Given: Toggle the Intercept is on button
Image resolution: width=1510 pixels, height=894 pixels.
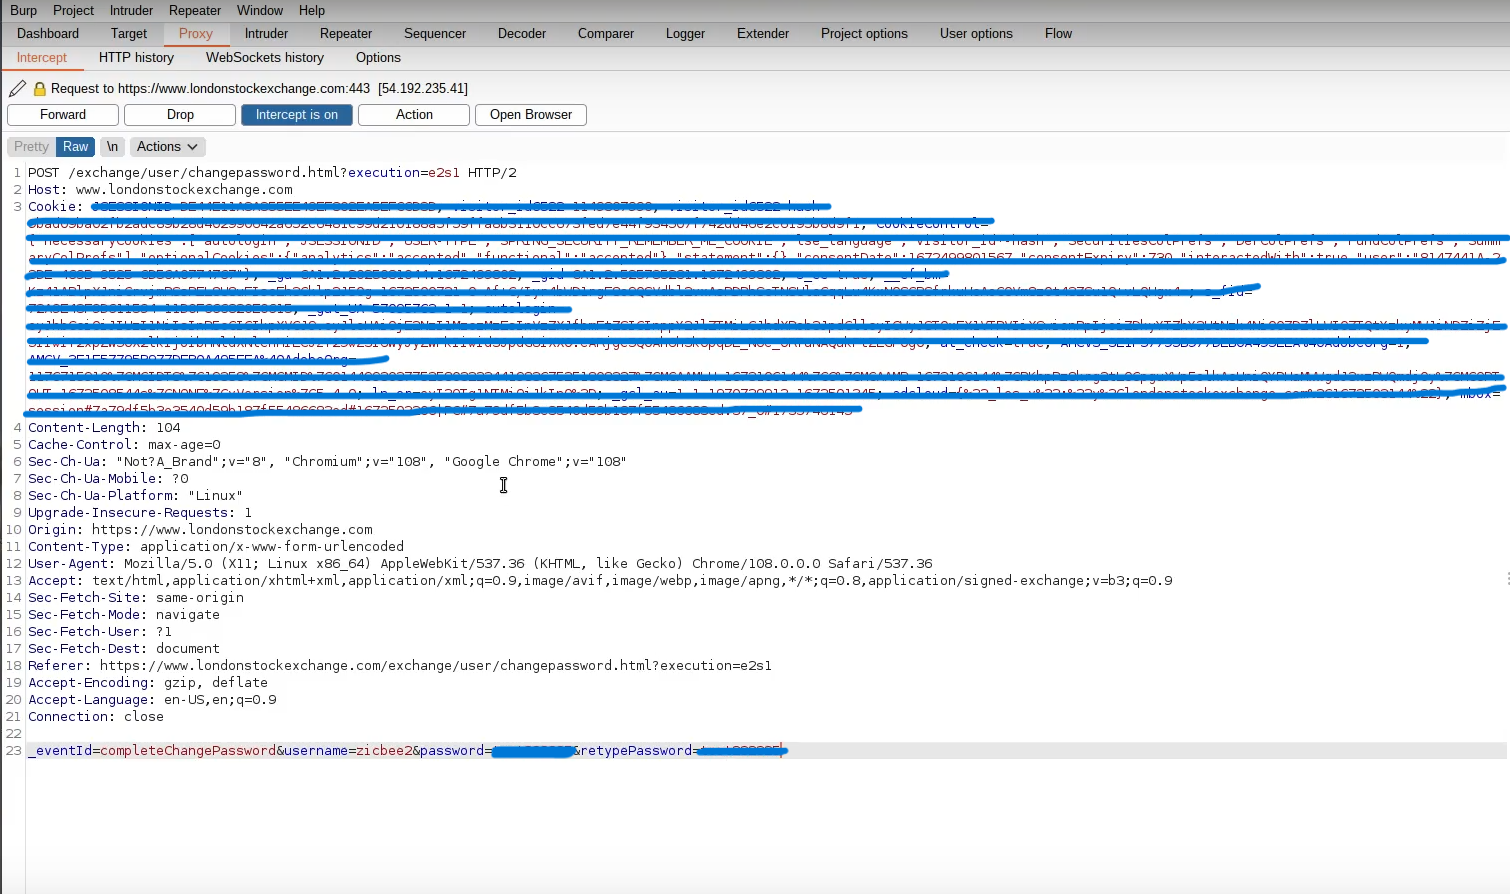Looking at the screenshot, I should click(x=296, y=115).
